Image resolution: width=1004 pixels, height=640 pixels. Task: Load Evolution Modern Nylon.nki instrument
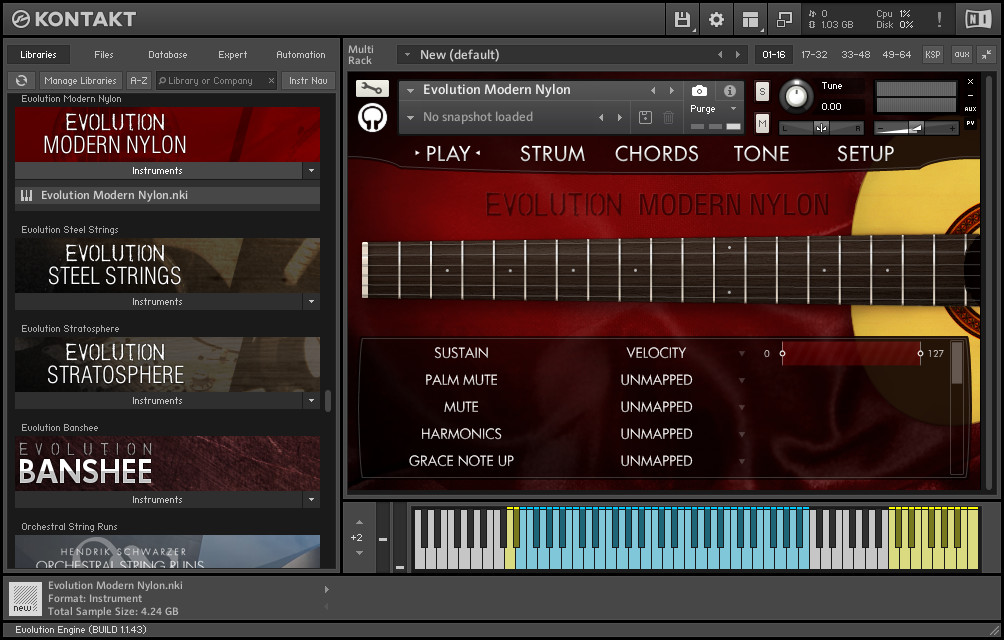click(167, 195)
